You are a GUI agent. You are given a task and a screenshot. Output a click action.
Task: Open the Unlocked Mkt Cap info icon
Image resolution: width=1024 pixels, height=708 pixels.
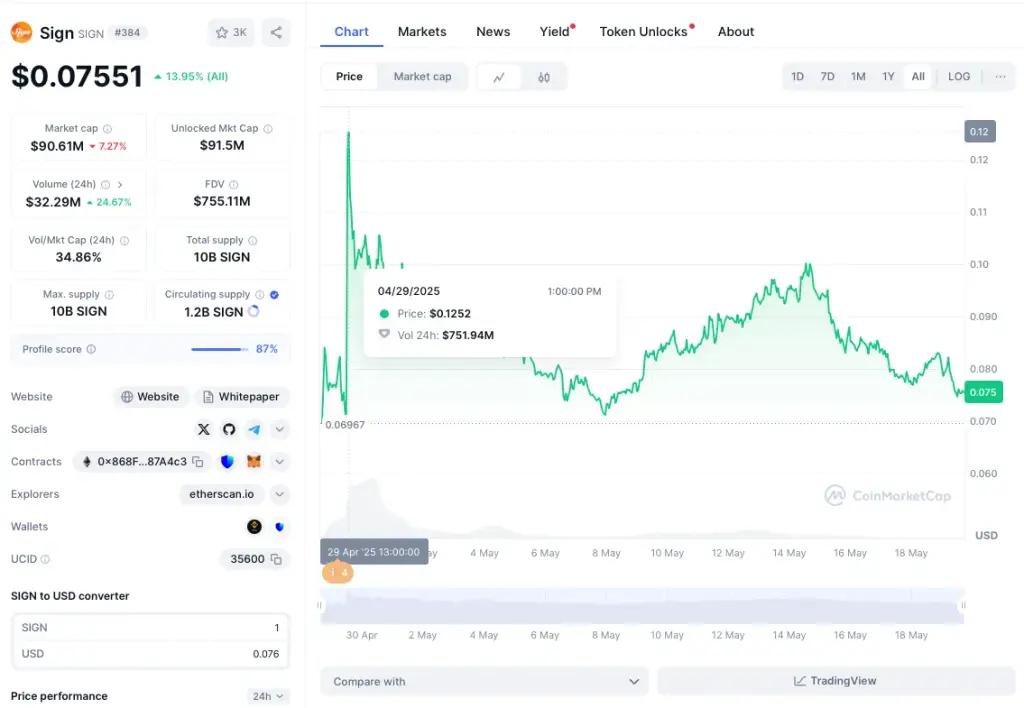click(x=268, y=129)
